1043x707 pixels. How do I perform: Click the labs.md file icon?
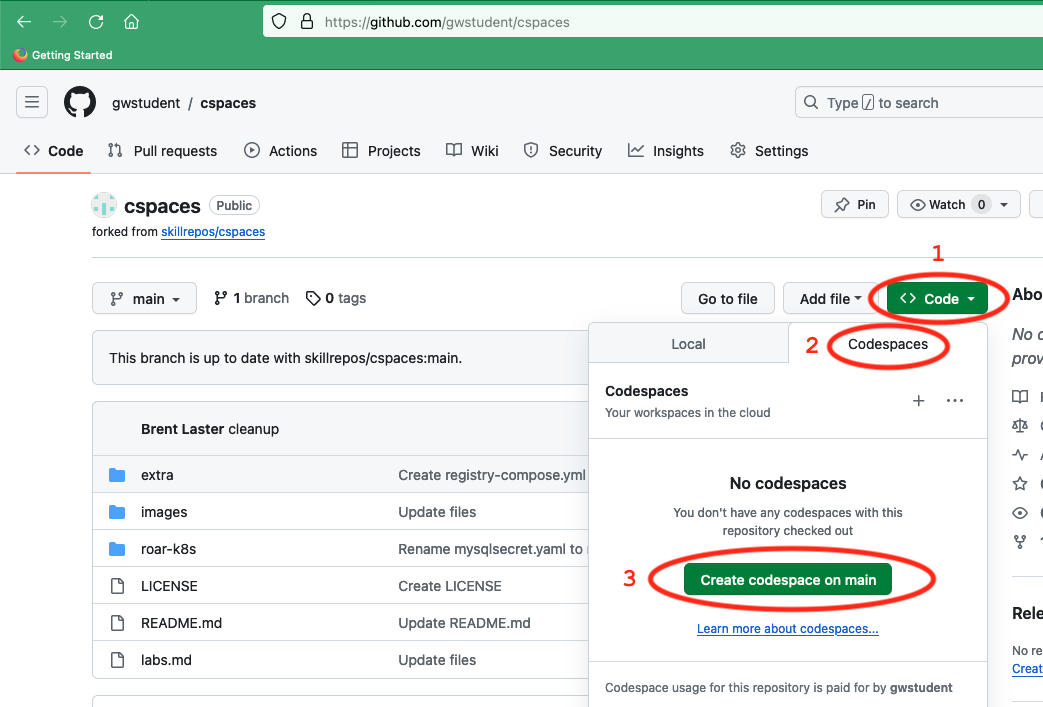[117, 660]
